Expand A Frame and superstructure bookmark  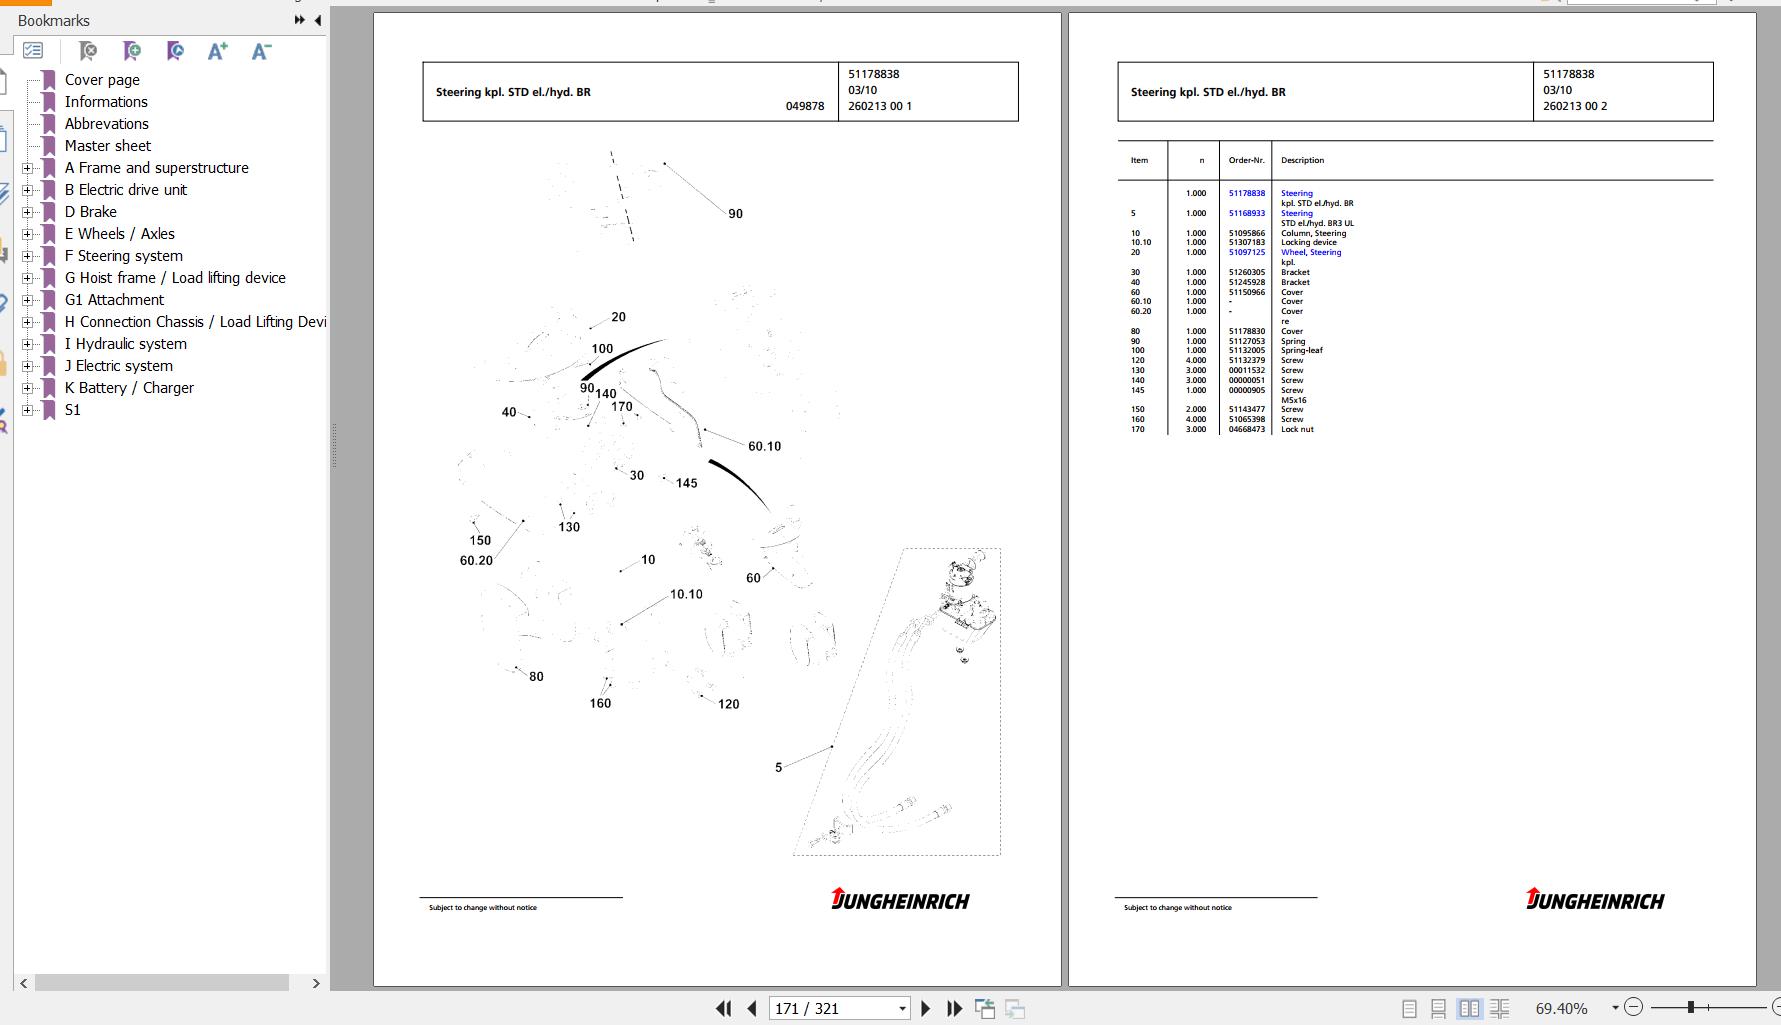click(27, 168)
